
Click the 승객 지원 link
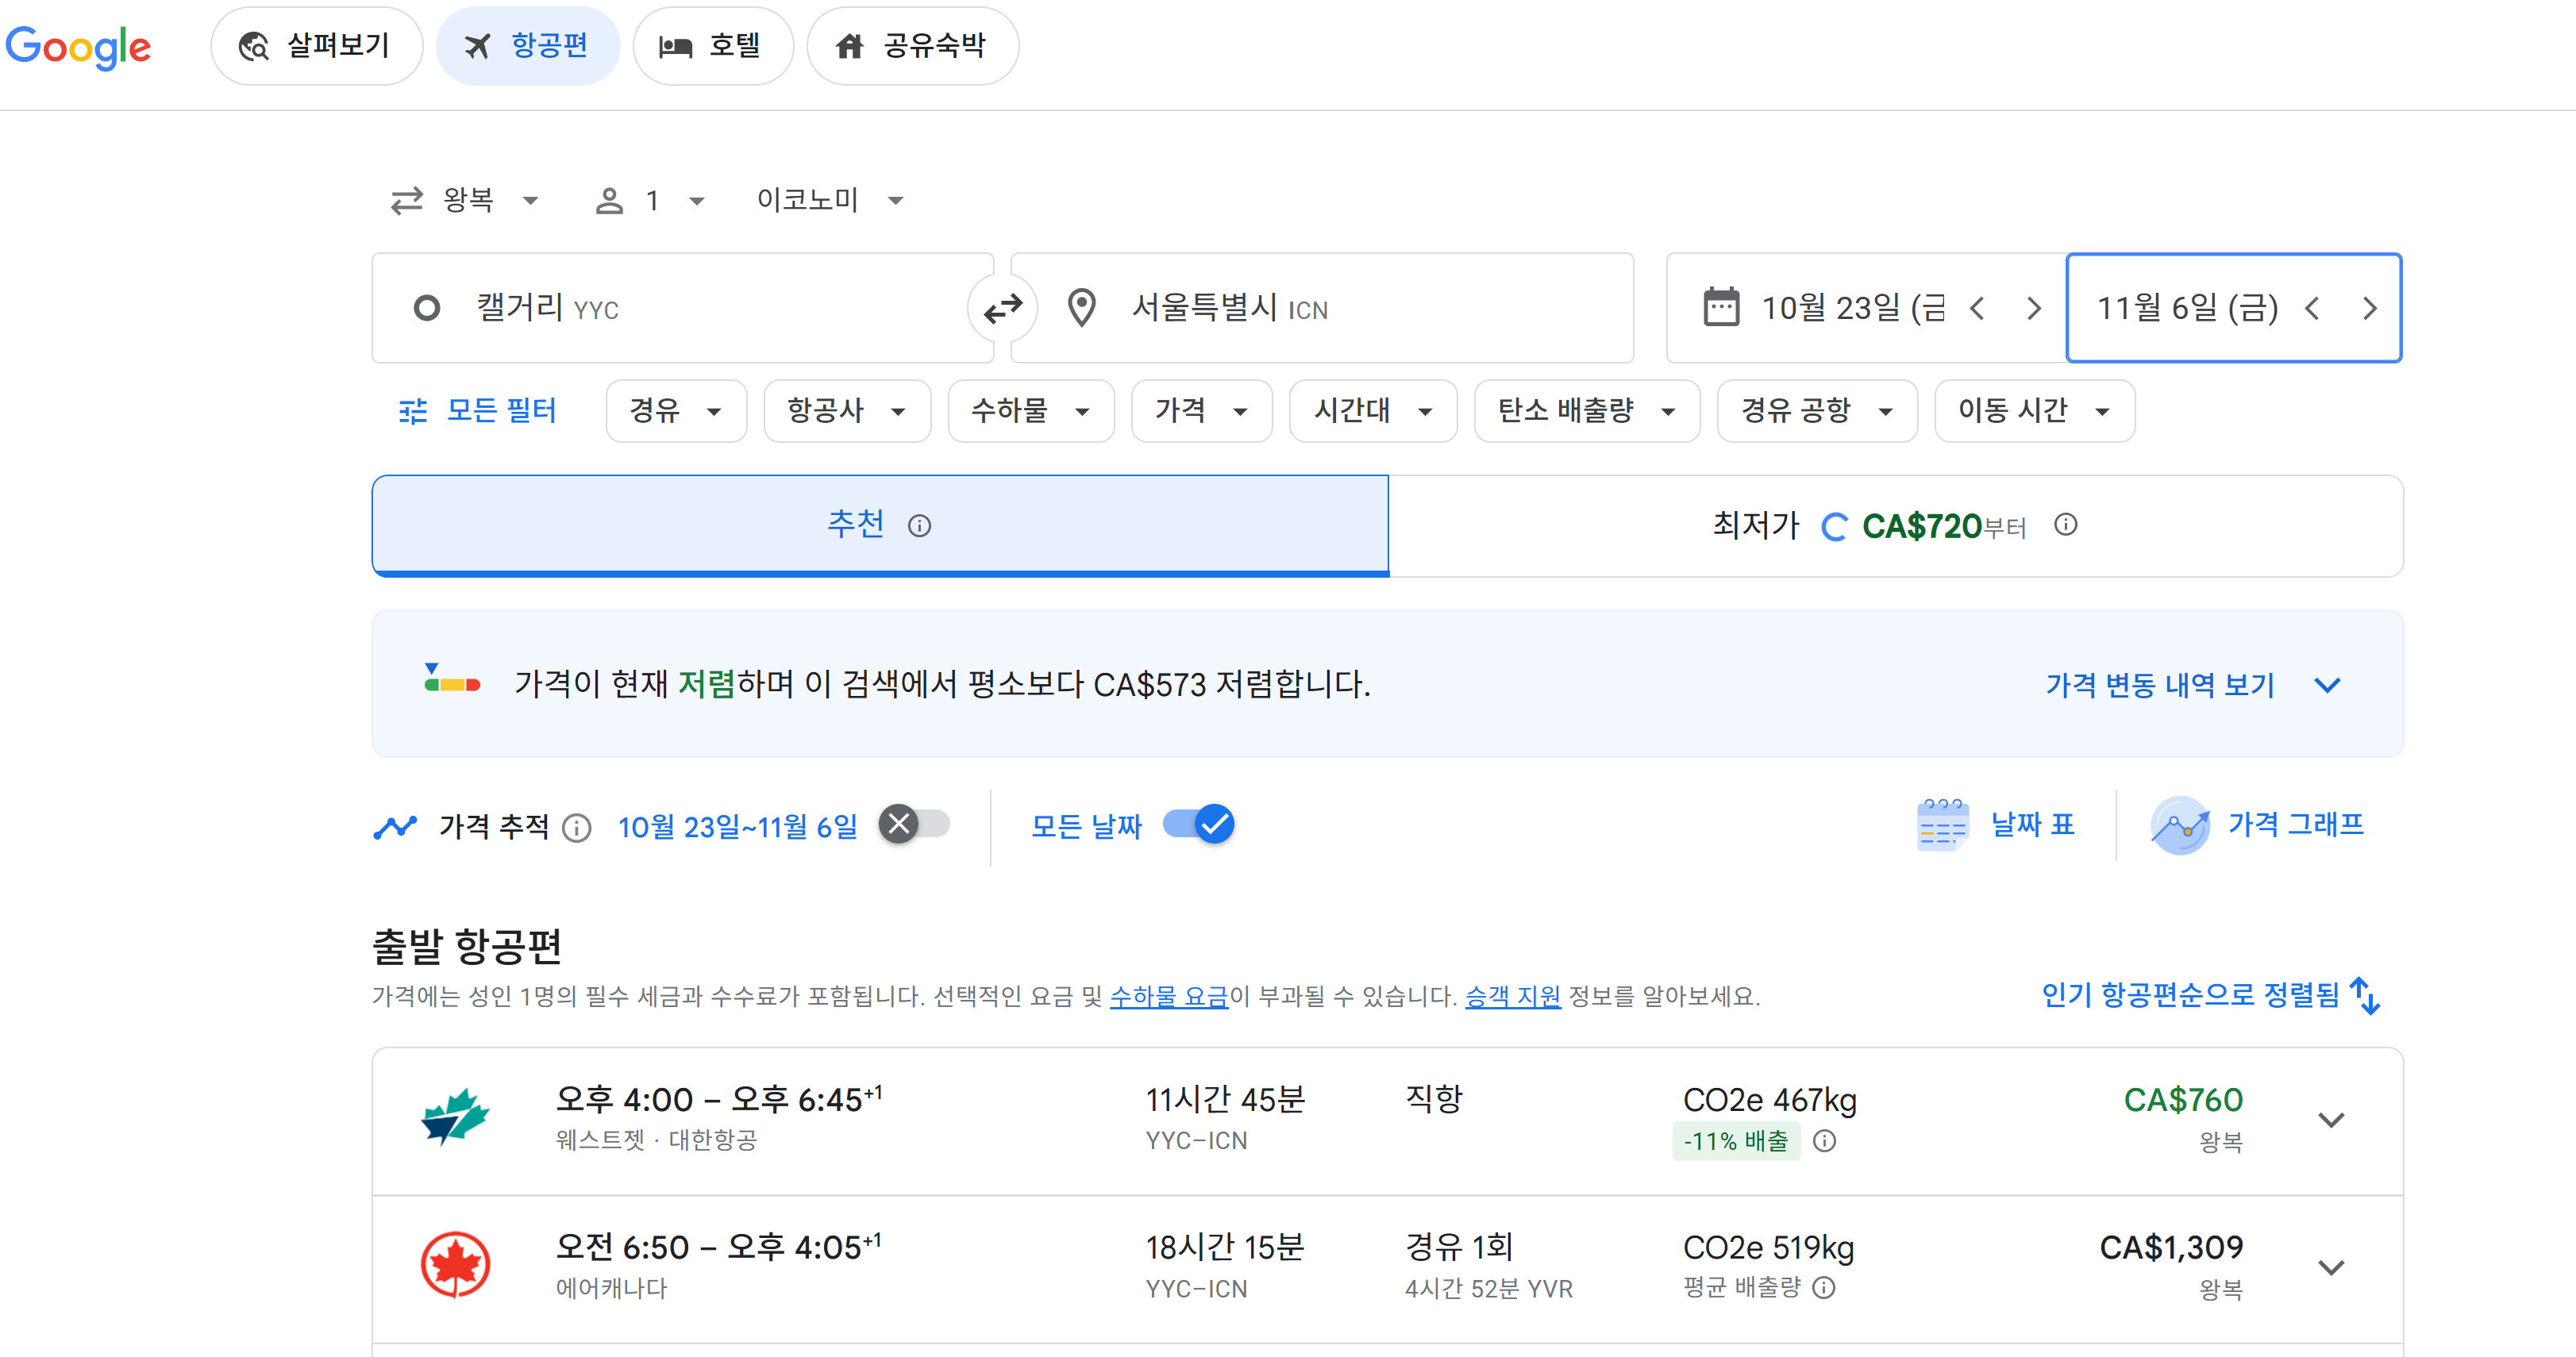click(1512, 996)
